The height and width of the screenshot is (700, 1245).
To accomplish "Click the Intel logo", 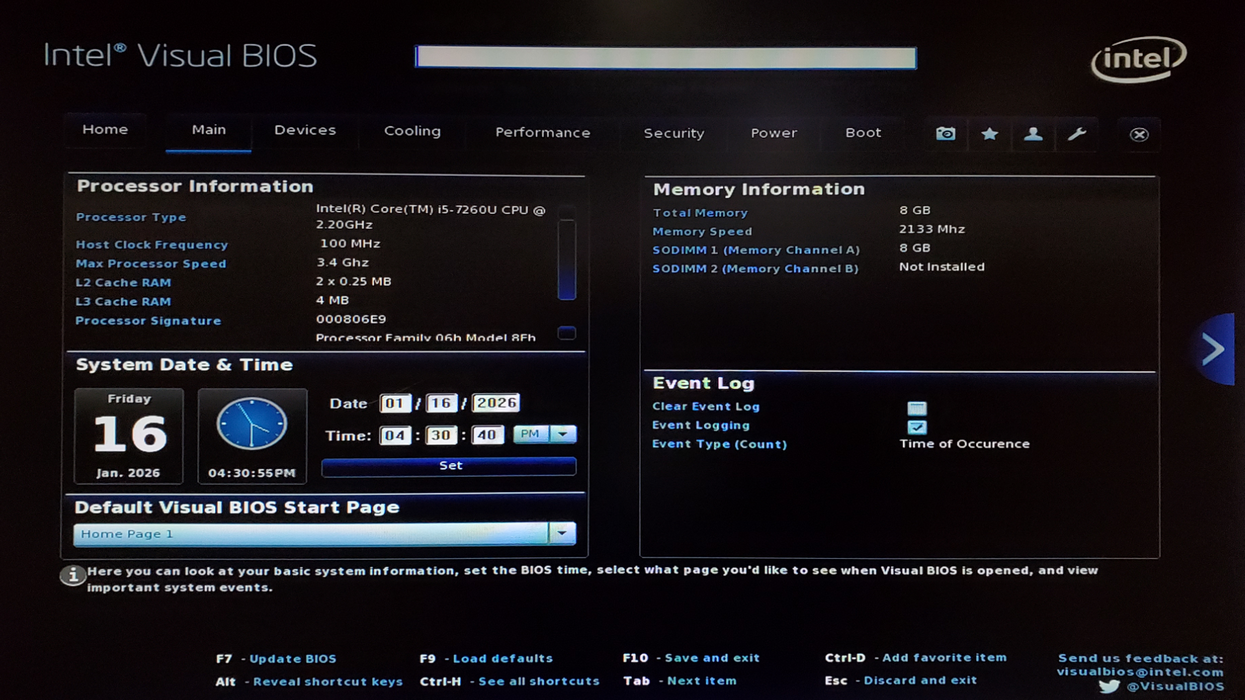I will 1138,59.
